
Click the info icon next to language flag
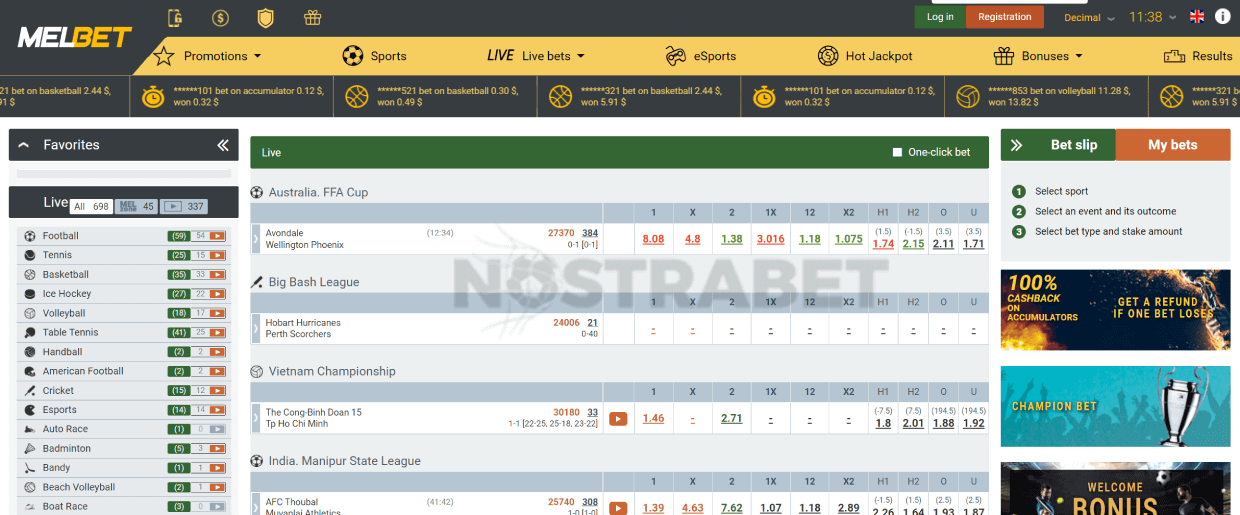click(1222, 17)
